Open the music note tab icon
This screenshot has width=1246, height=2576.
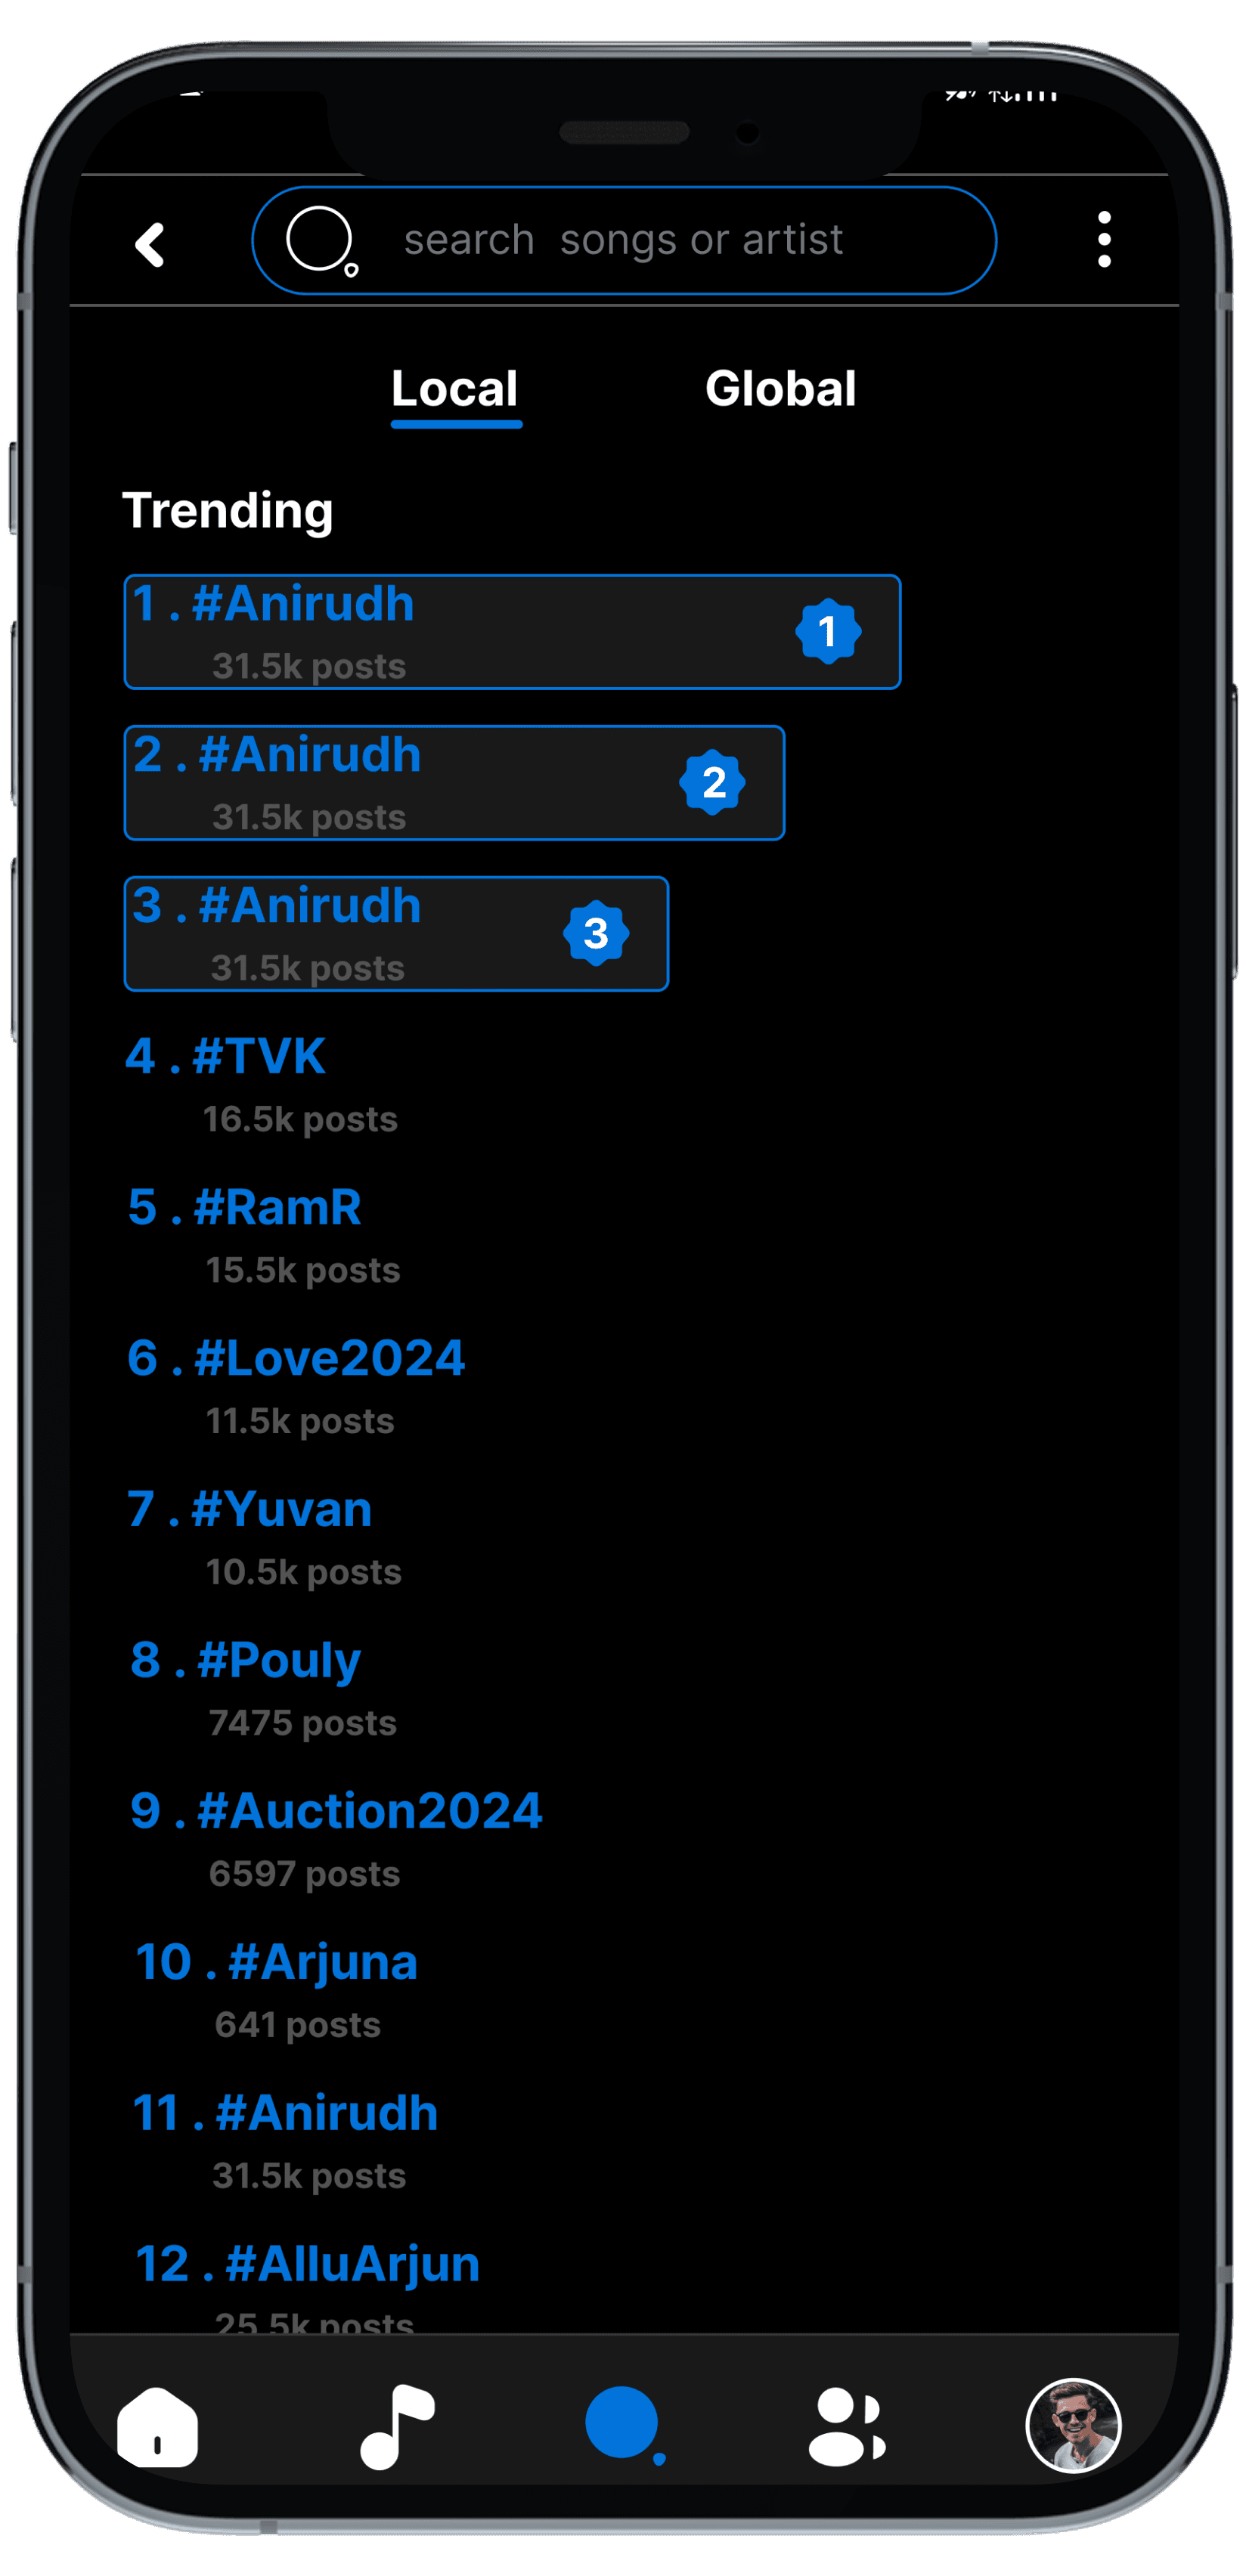pos(397,2427)
